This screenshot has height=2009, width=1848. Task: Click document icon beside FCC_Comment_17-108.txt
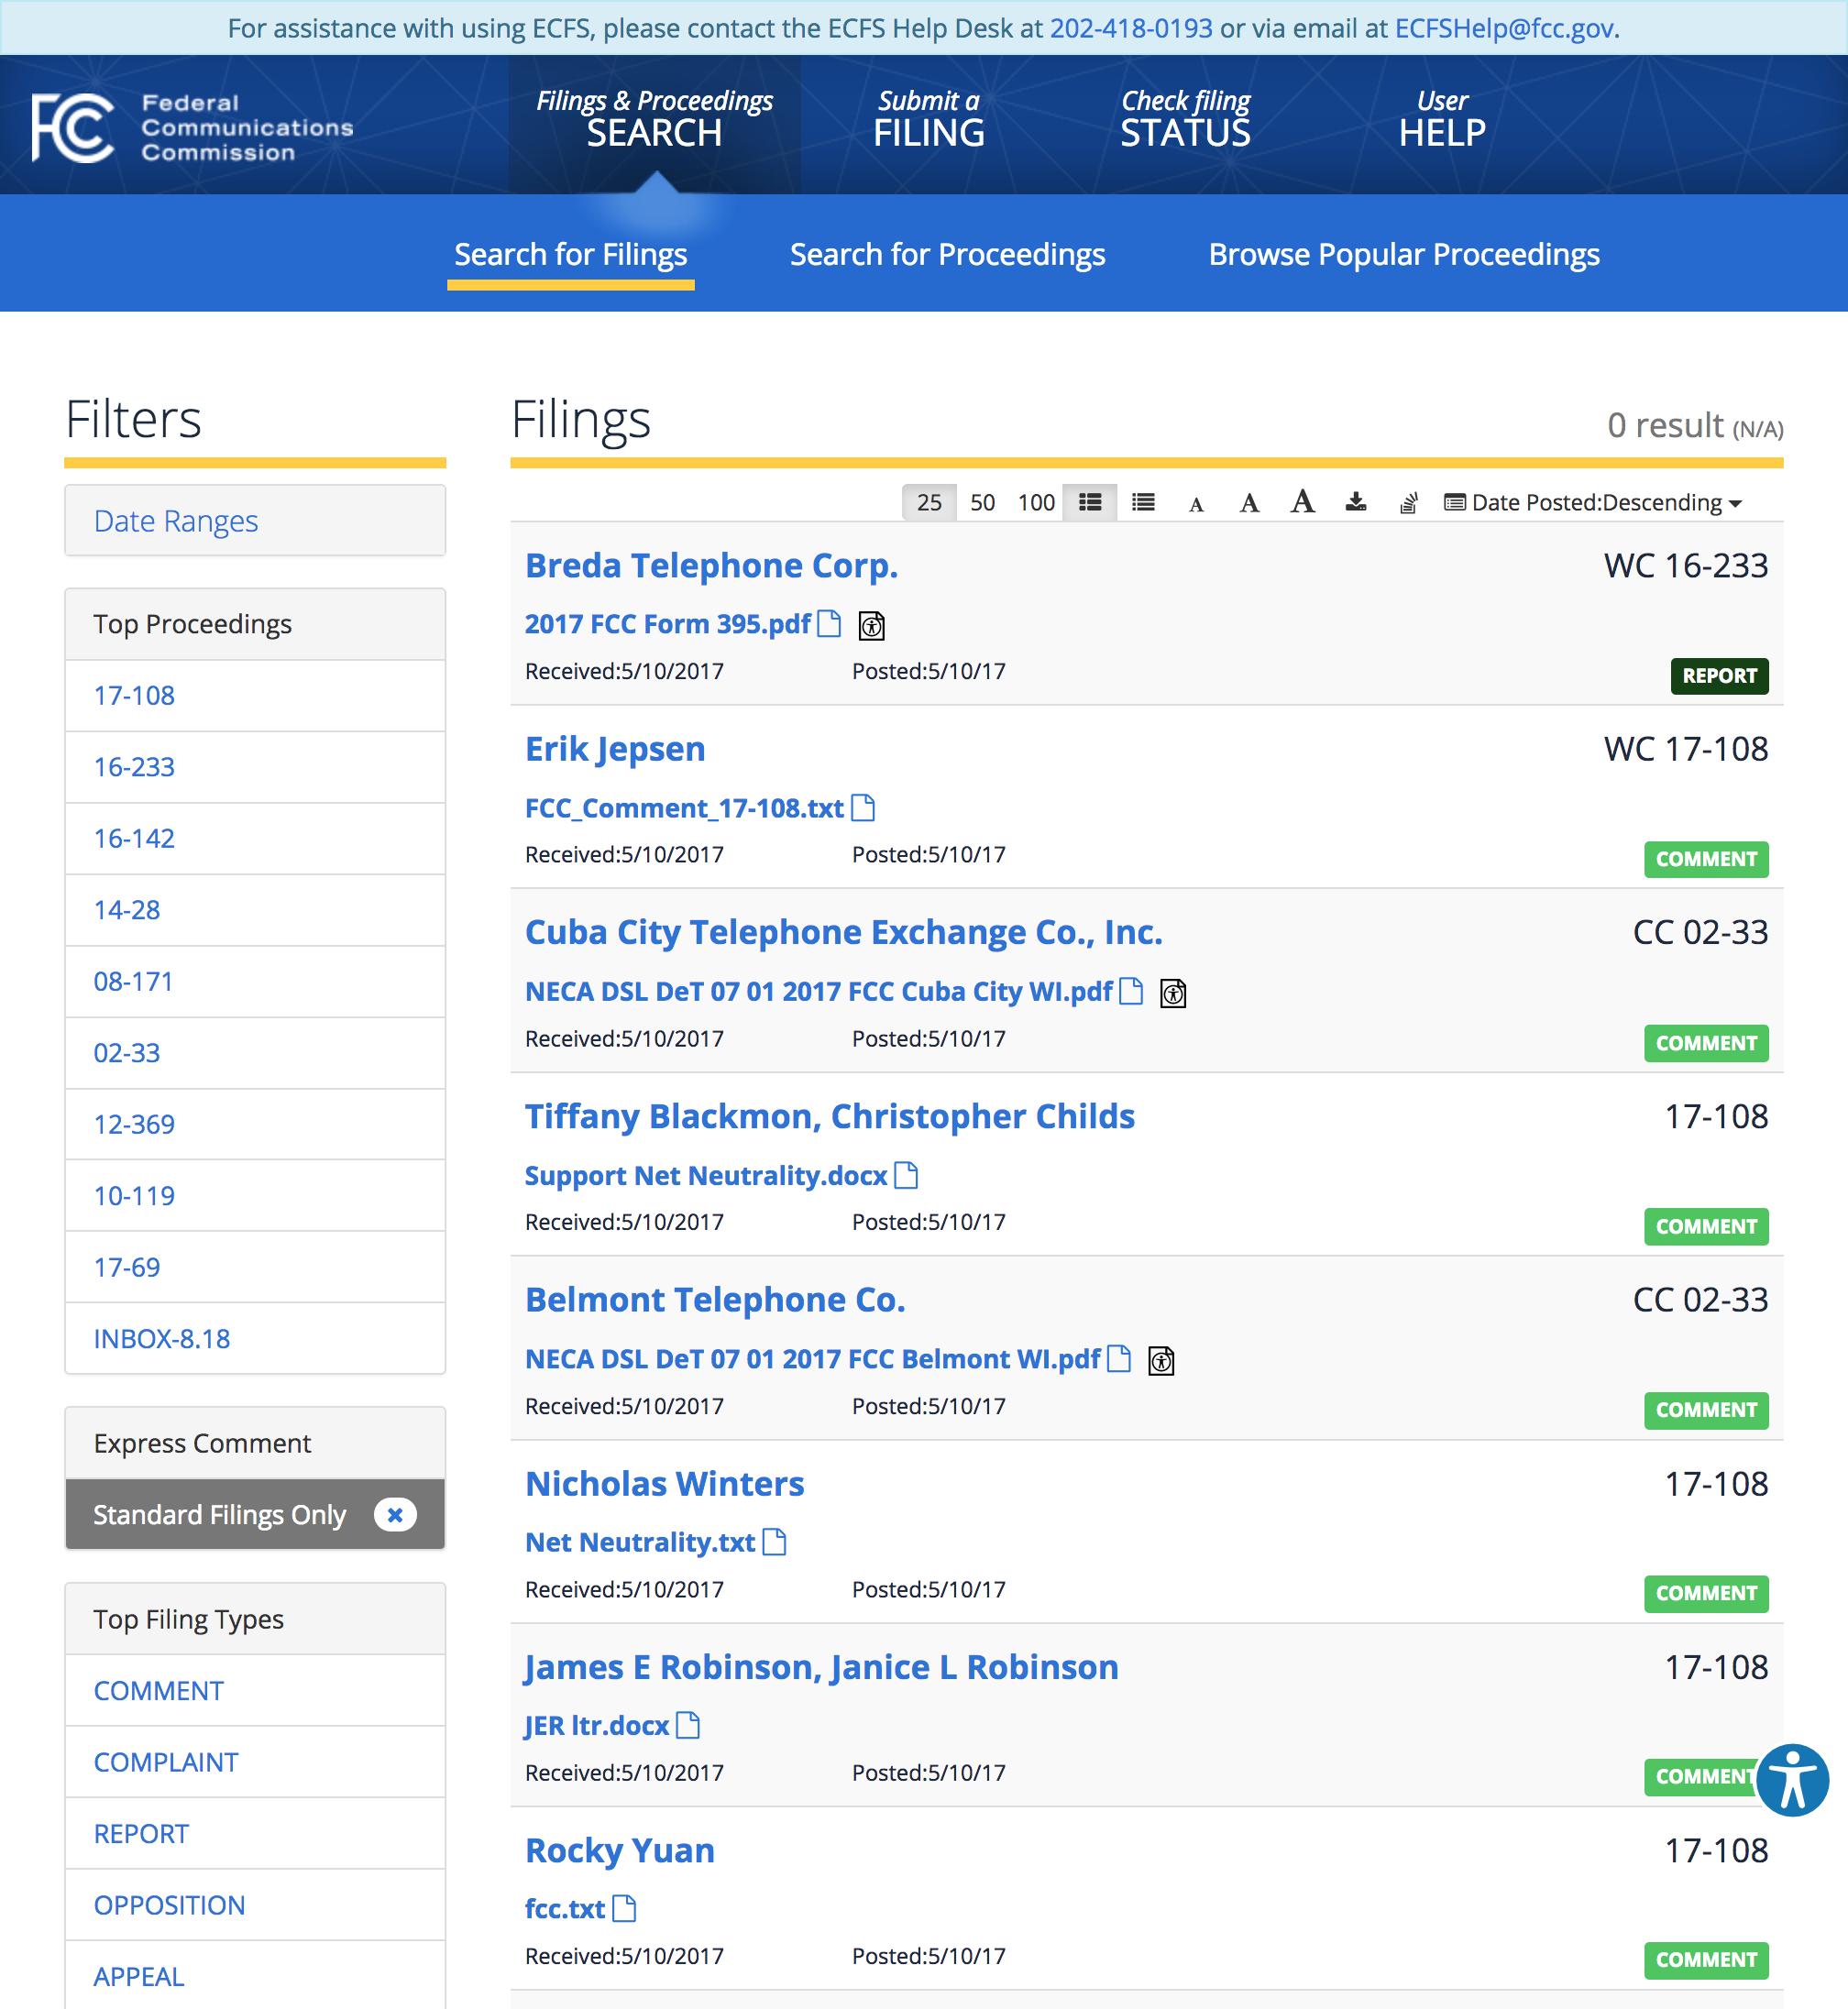[863, 807]
